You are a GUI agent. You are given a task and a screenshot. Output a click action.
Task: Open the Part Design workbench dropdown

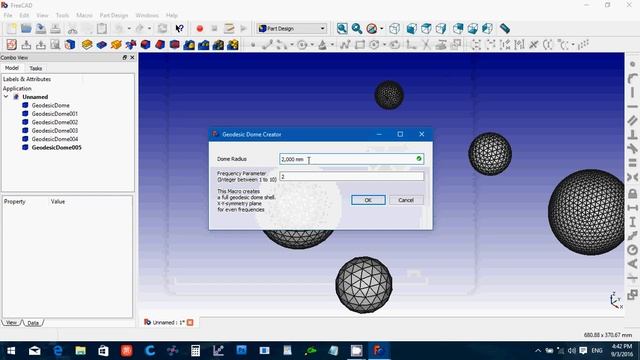[291, 29]
